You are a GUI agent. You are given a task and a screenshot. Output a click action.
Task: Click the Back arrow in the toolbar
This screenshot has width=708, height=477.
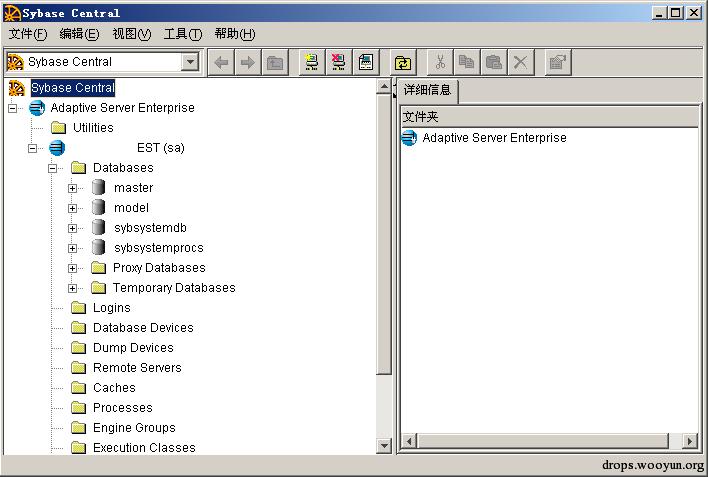pos(221,62)
